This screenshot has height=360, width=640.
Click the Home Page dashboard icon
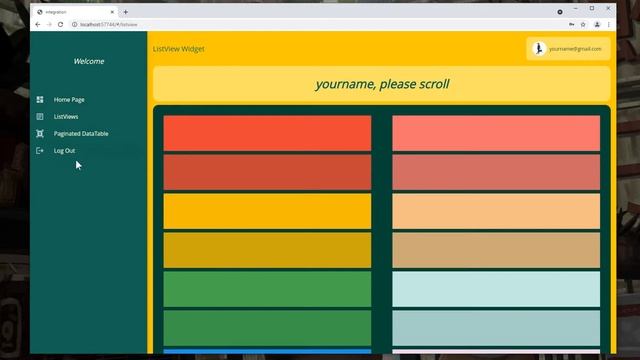40,100
